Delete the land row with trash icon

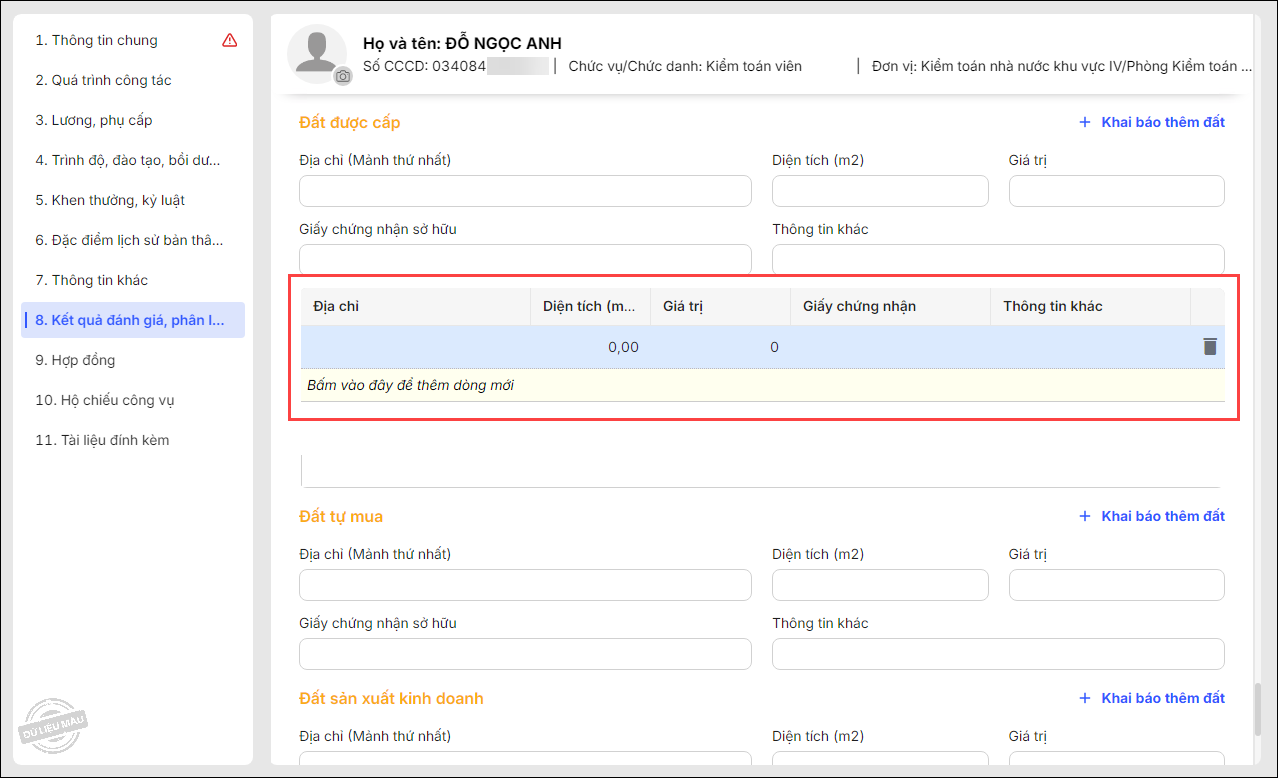click(x=1209, y=347)
